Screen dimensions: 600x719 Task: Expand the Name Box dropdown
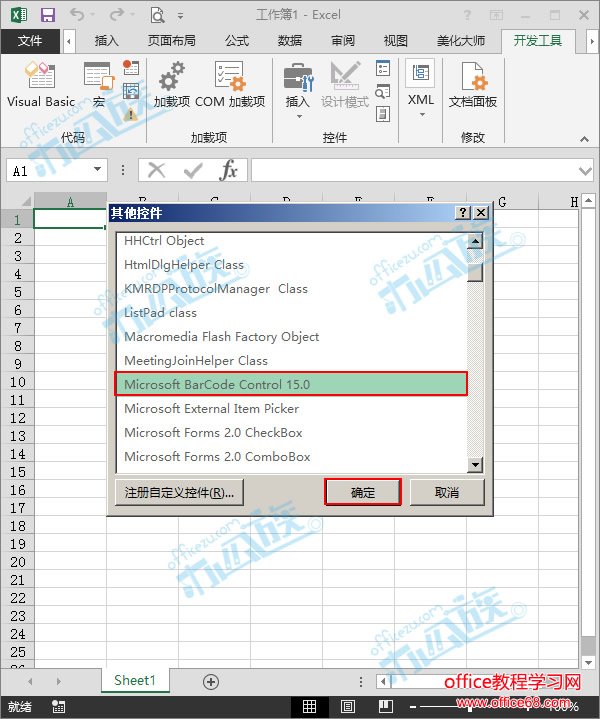97,170
